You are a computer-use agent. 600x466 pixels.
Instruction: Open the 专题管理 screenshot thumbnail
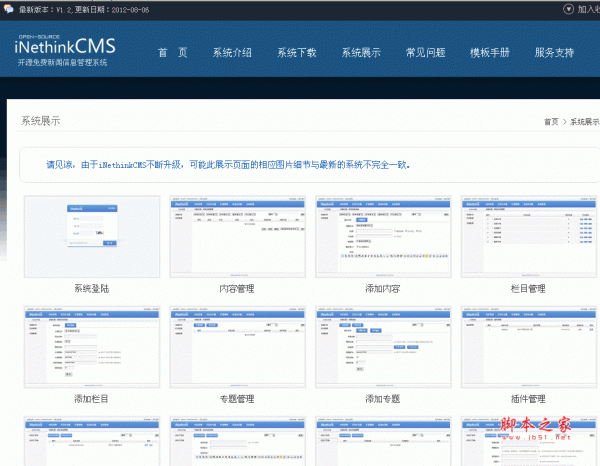(x=238, y=347)
